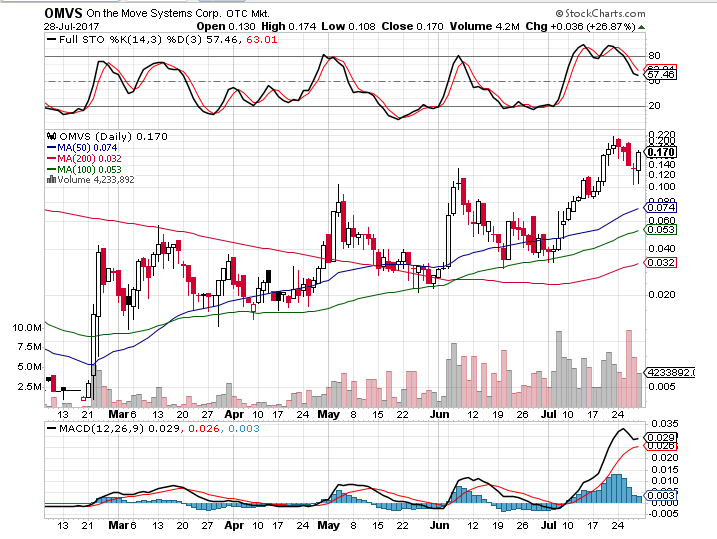The width and height of the screenshot is (717, 539).
Task: Click the 2.5M volume axis label
Action: tap(30, 387)
